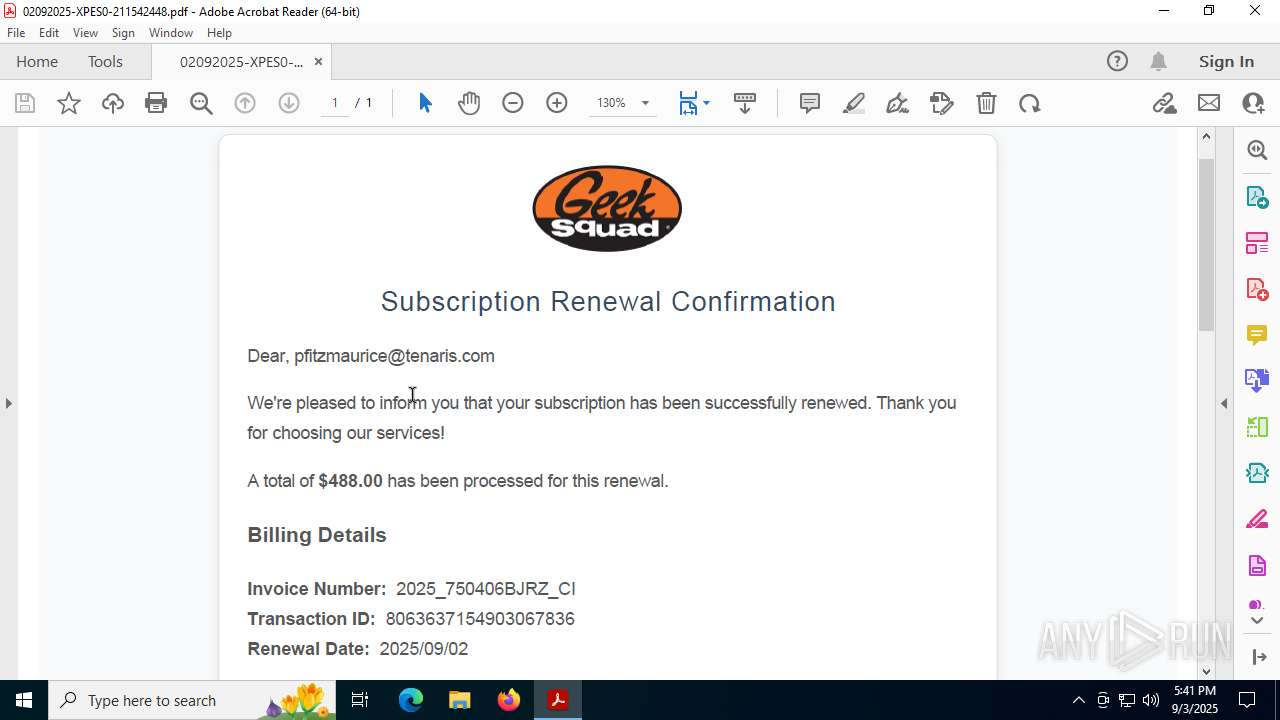Screen dimensions: 1280x720
Task: Click the scrolling mode toolbar icon
Action: coord(745,103)
